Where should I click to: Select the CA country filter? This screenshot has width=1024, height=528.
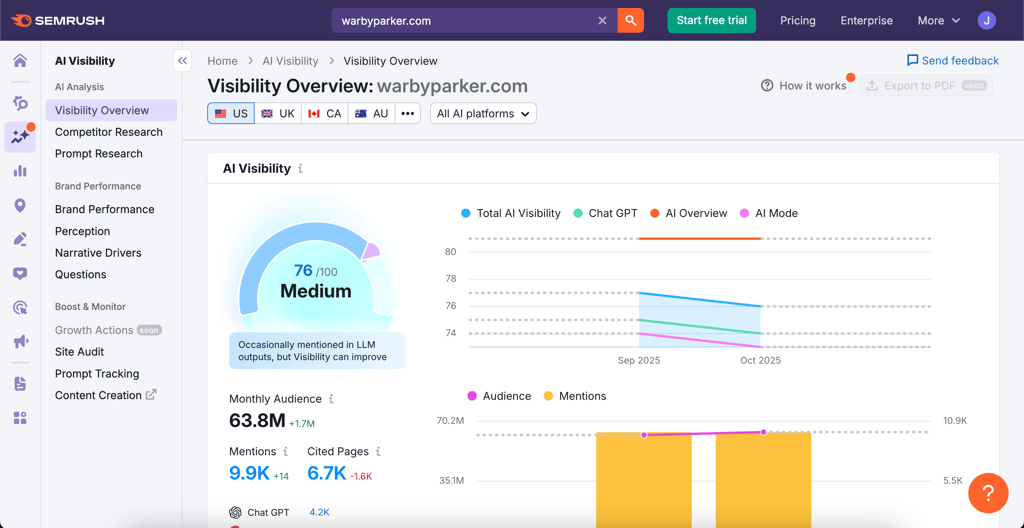click(325, 114)
